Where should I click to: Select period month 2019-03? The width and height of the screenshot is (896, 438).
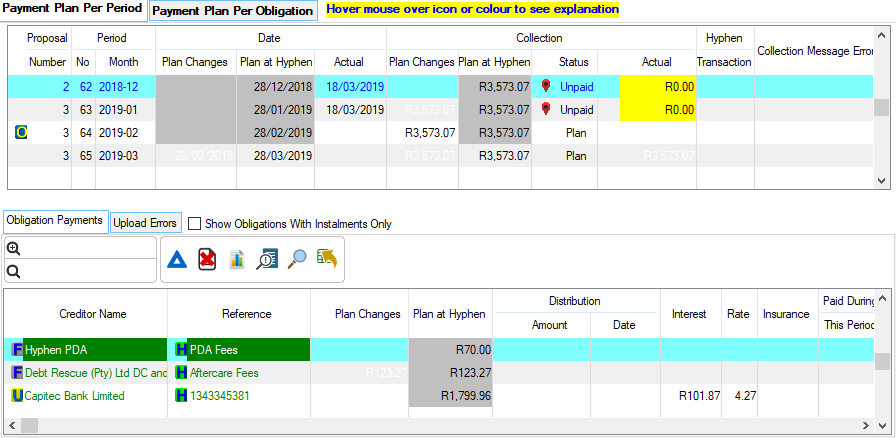(118, 156)
